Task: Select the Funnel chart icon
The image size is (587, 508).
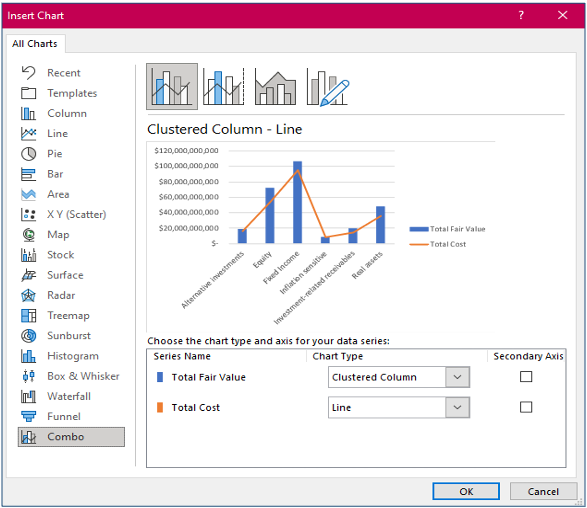Action: coord(28,416)
